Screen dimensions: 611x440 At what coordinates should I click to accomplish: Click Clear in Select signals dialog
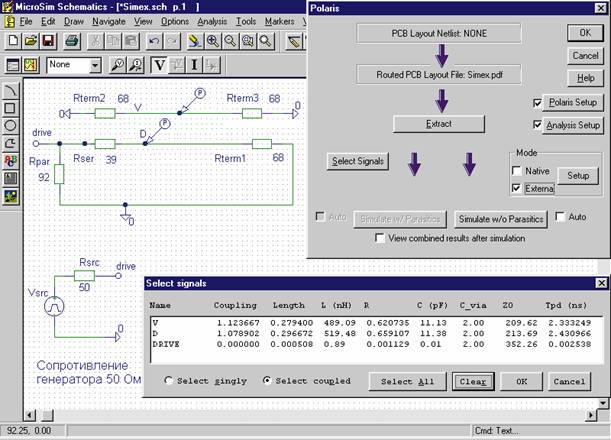473,381
